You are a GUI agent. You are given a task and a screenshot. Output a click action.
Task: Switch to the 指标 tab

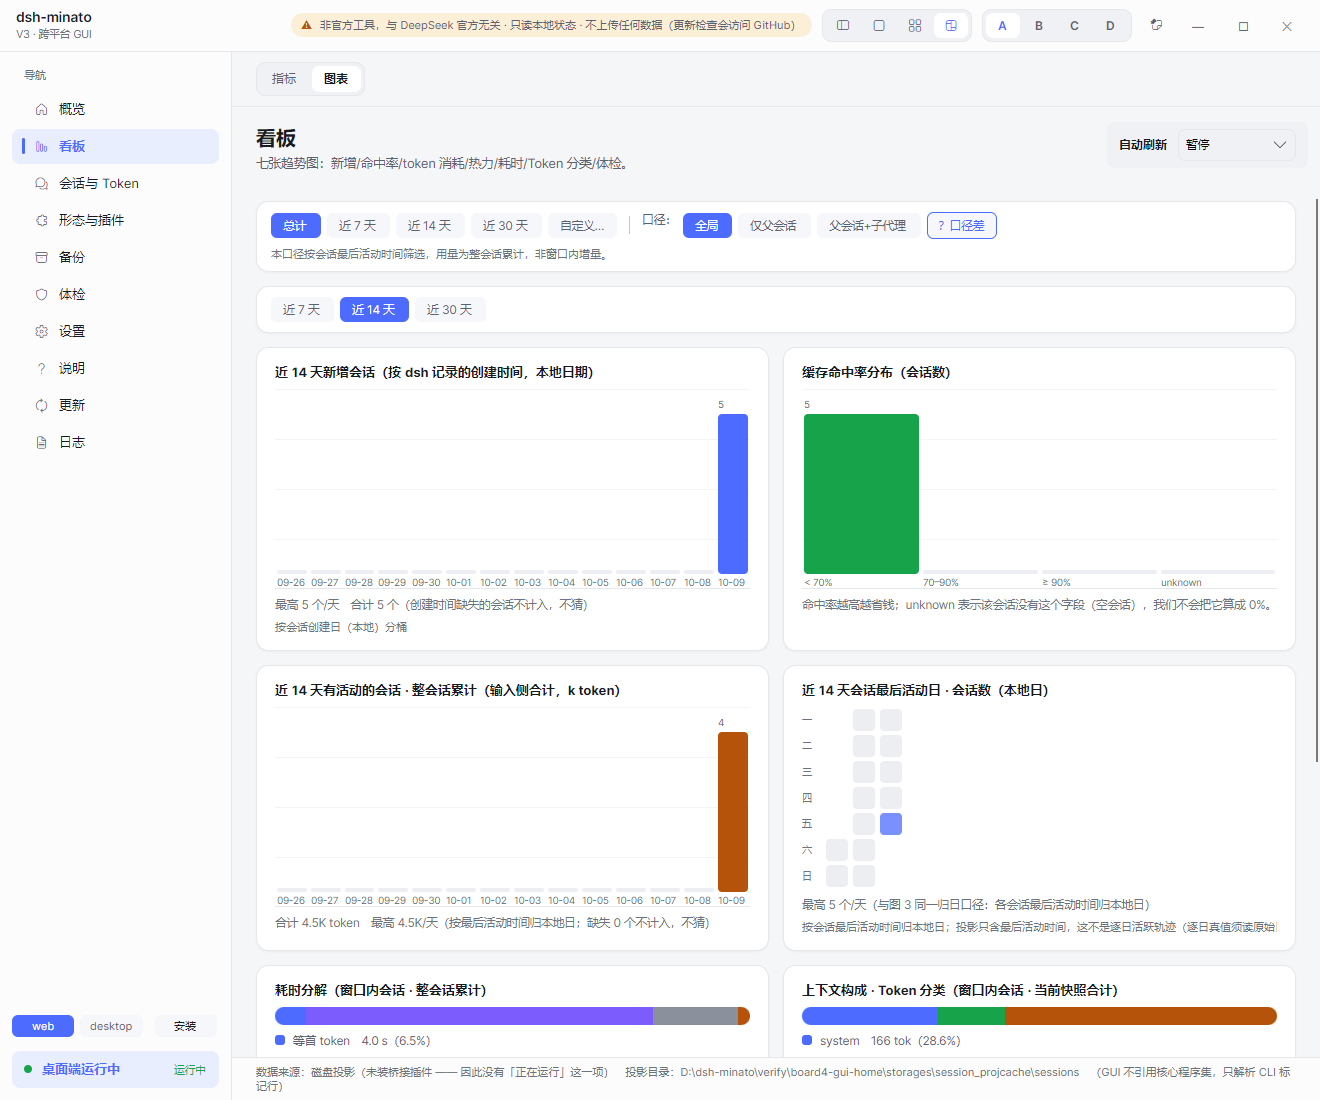coord(284,79)
